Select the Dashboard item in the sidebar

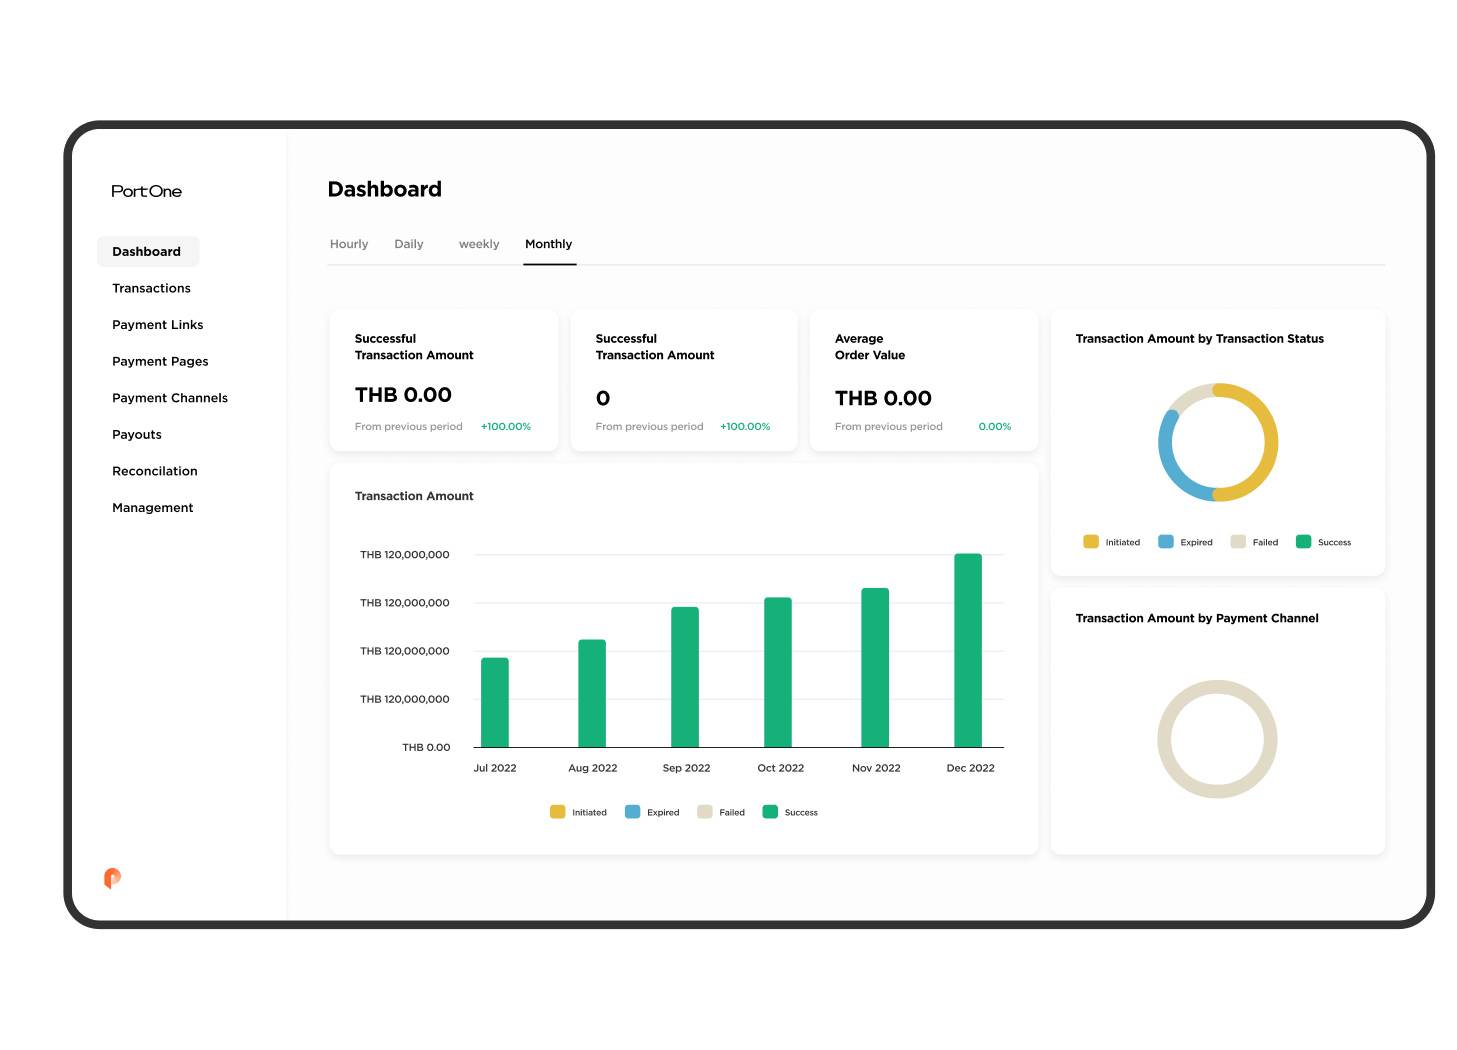point(147,251)
